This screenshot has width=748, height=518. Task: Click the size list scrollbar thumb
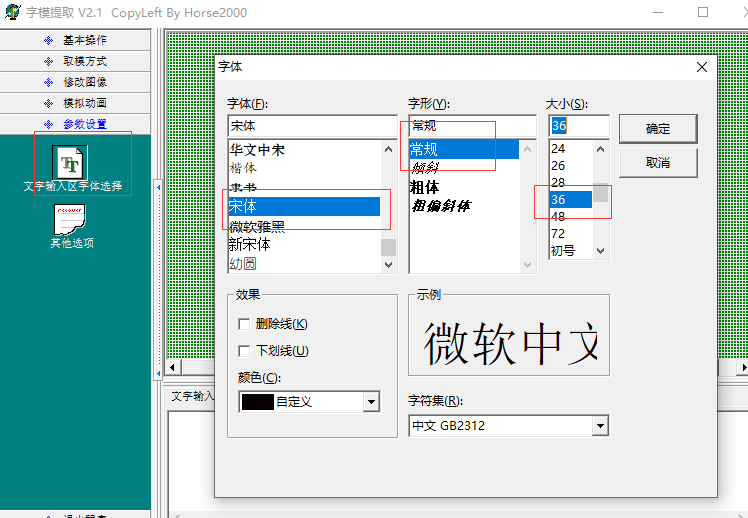[601, 193]
